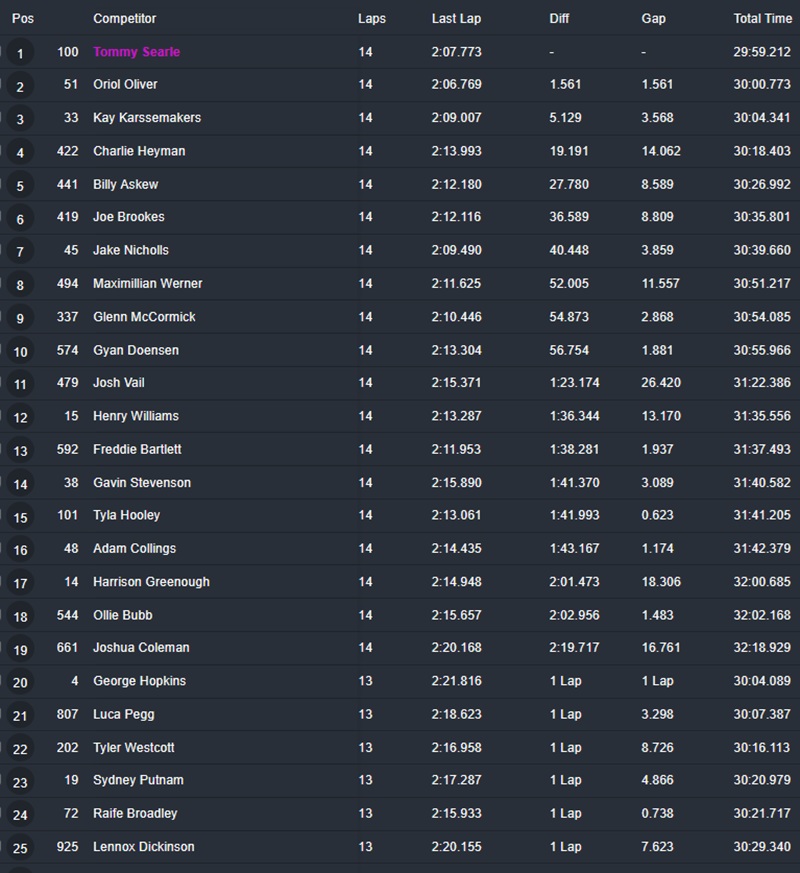Viewport: 800px width, 873px height.
Task: Click the position 20 circle badge
Action: pyautogui.click(x=20, y=682)
